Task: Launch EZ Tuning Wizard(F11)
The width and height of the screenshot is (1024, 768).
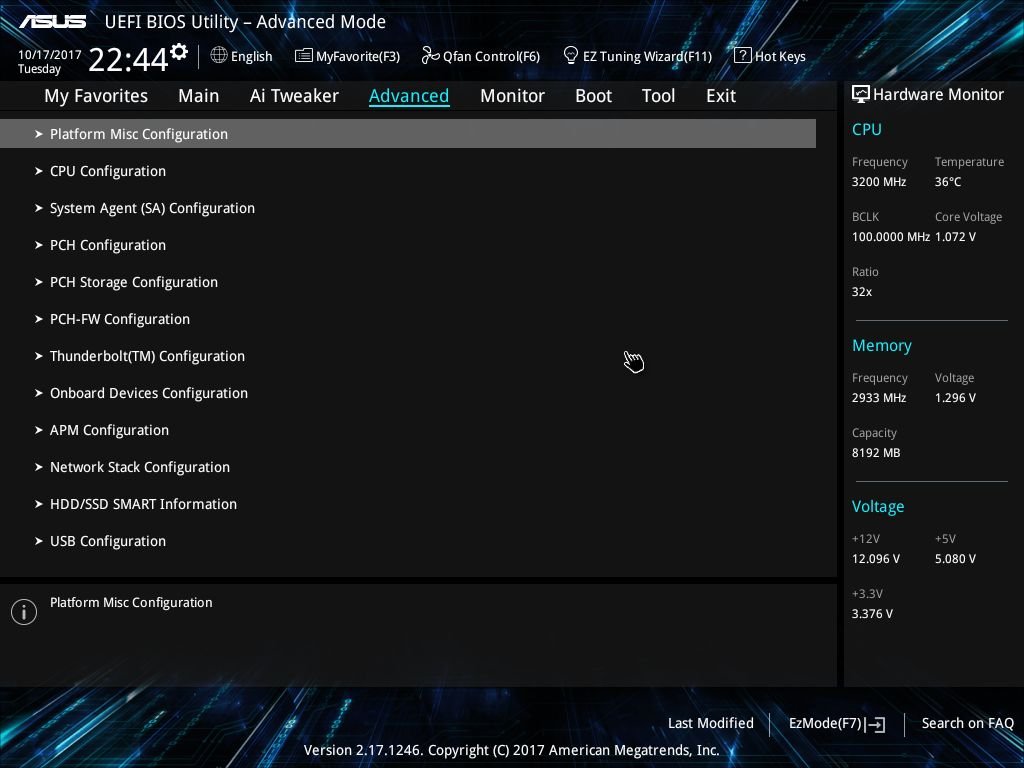Action: 637,56
